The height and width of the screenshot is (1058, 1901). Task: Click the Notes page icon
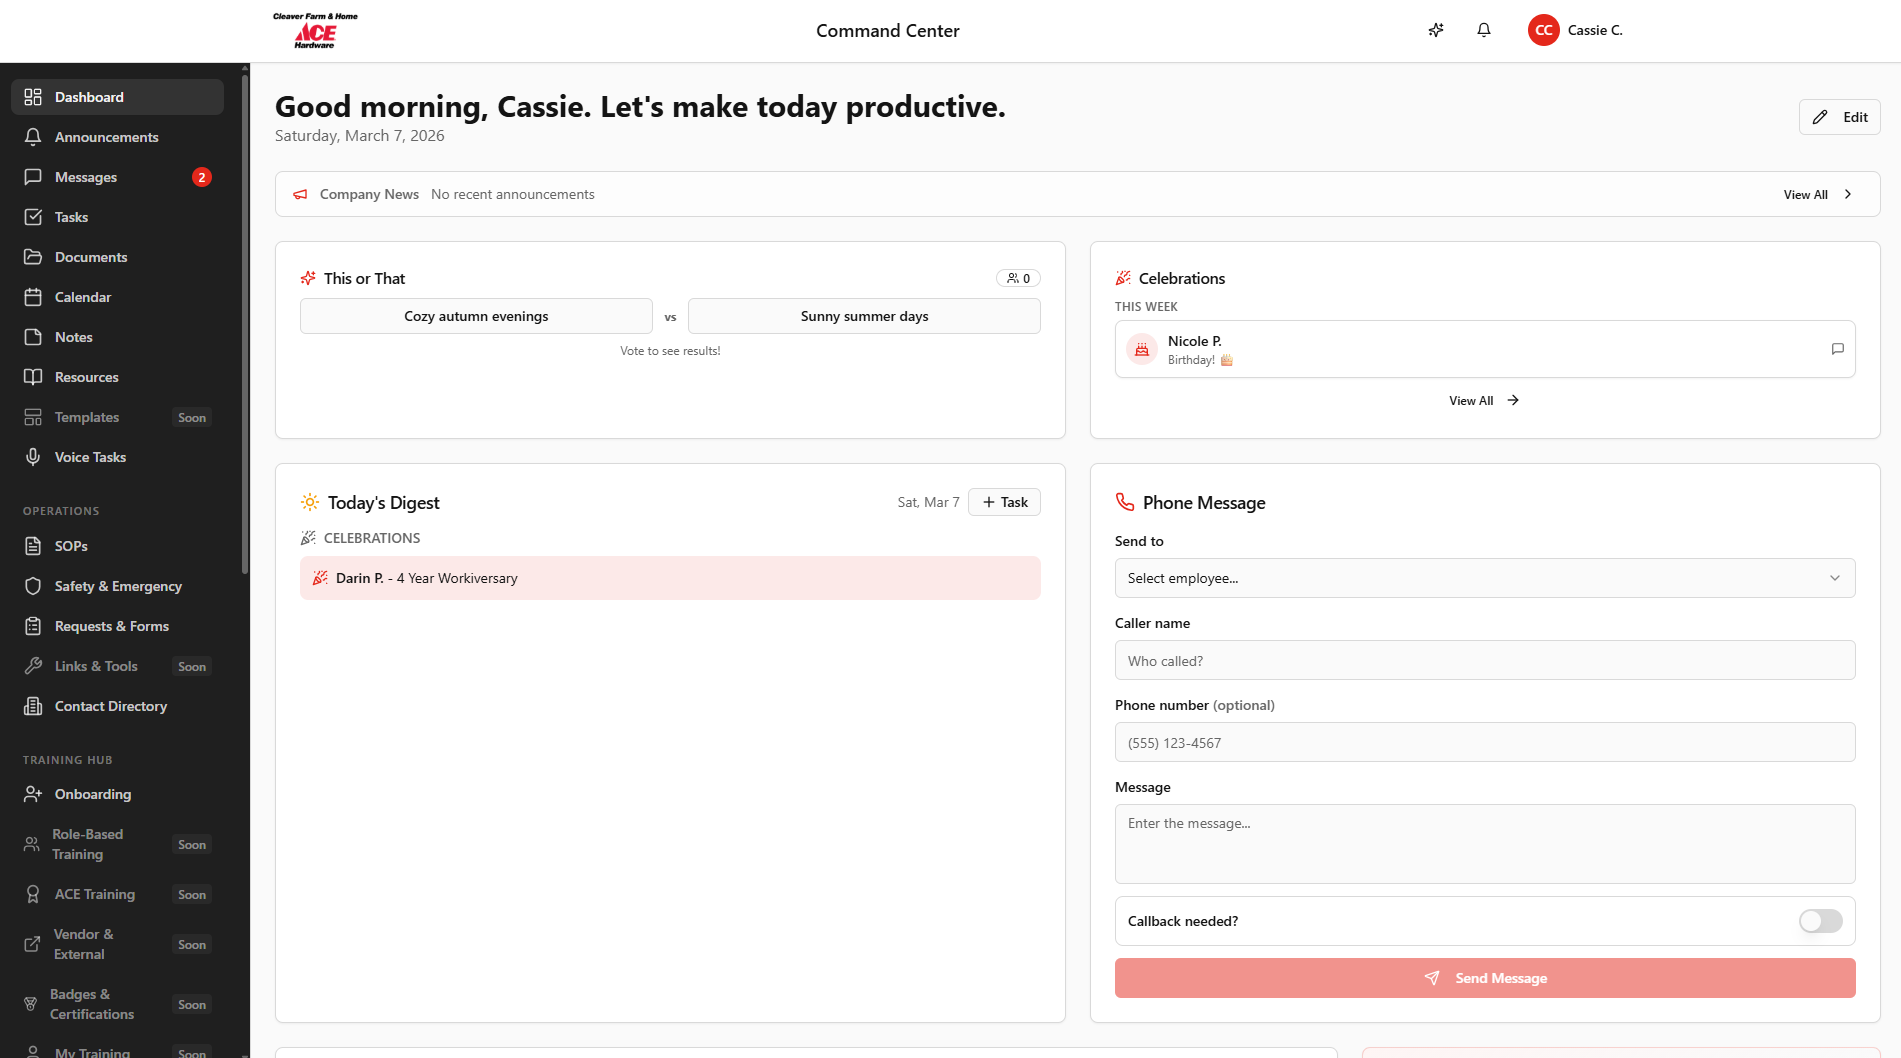[x=33, y=337]
